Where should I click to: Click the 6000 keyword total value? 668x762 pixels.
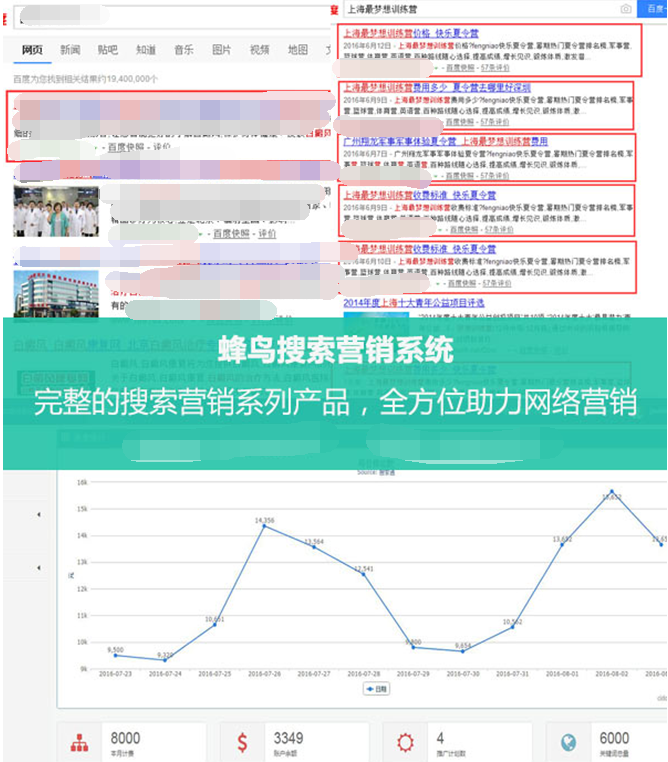click(x=614, y=738)
